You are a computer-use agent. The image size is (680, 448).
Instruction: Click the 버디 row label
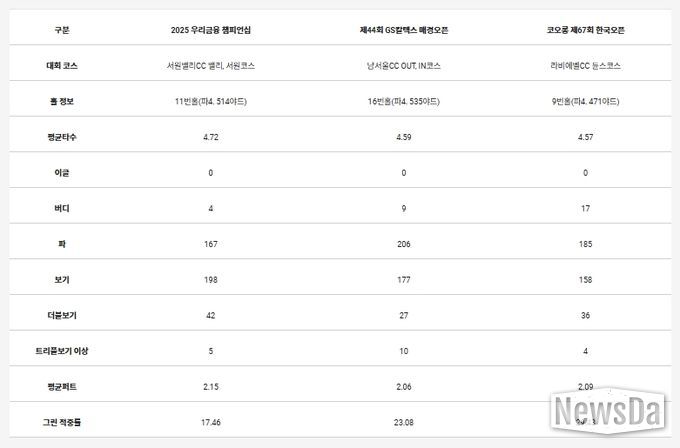[63, 208]
